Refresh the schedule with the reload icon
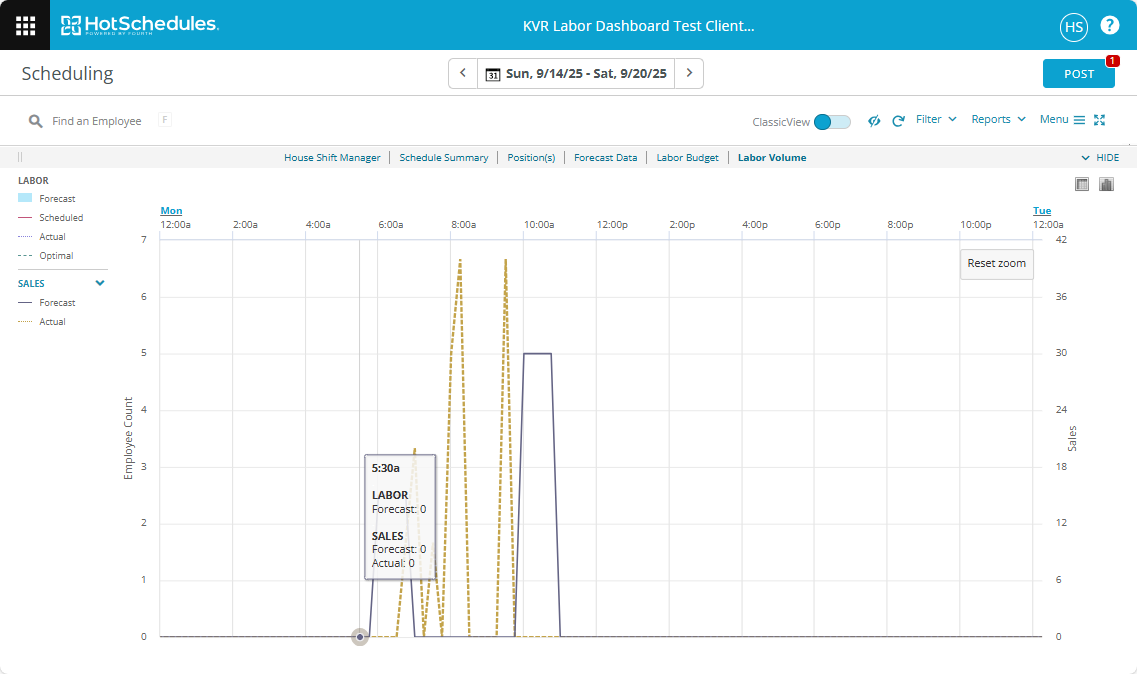This screenshot has height=674, width=1137. (x=898, y=120)
